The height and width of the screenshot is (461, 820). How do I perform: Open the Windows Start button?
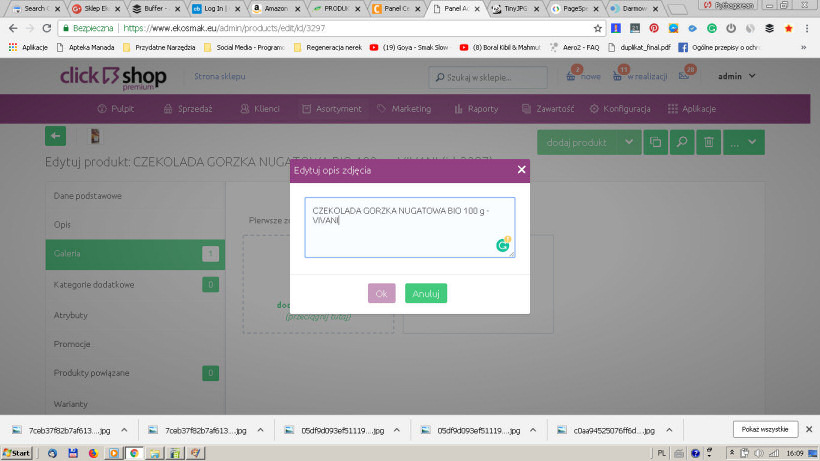(x=17, y=453)
